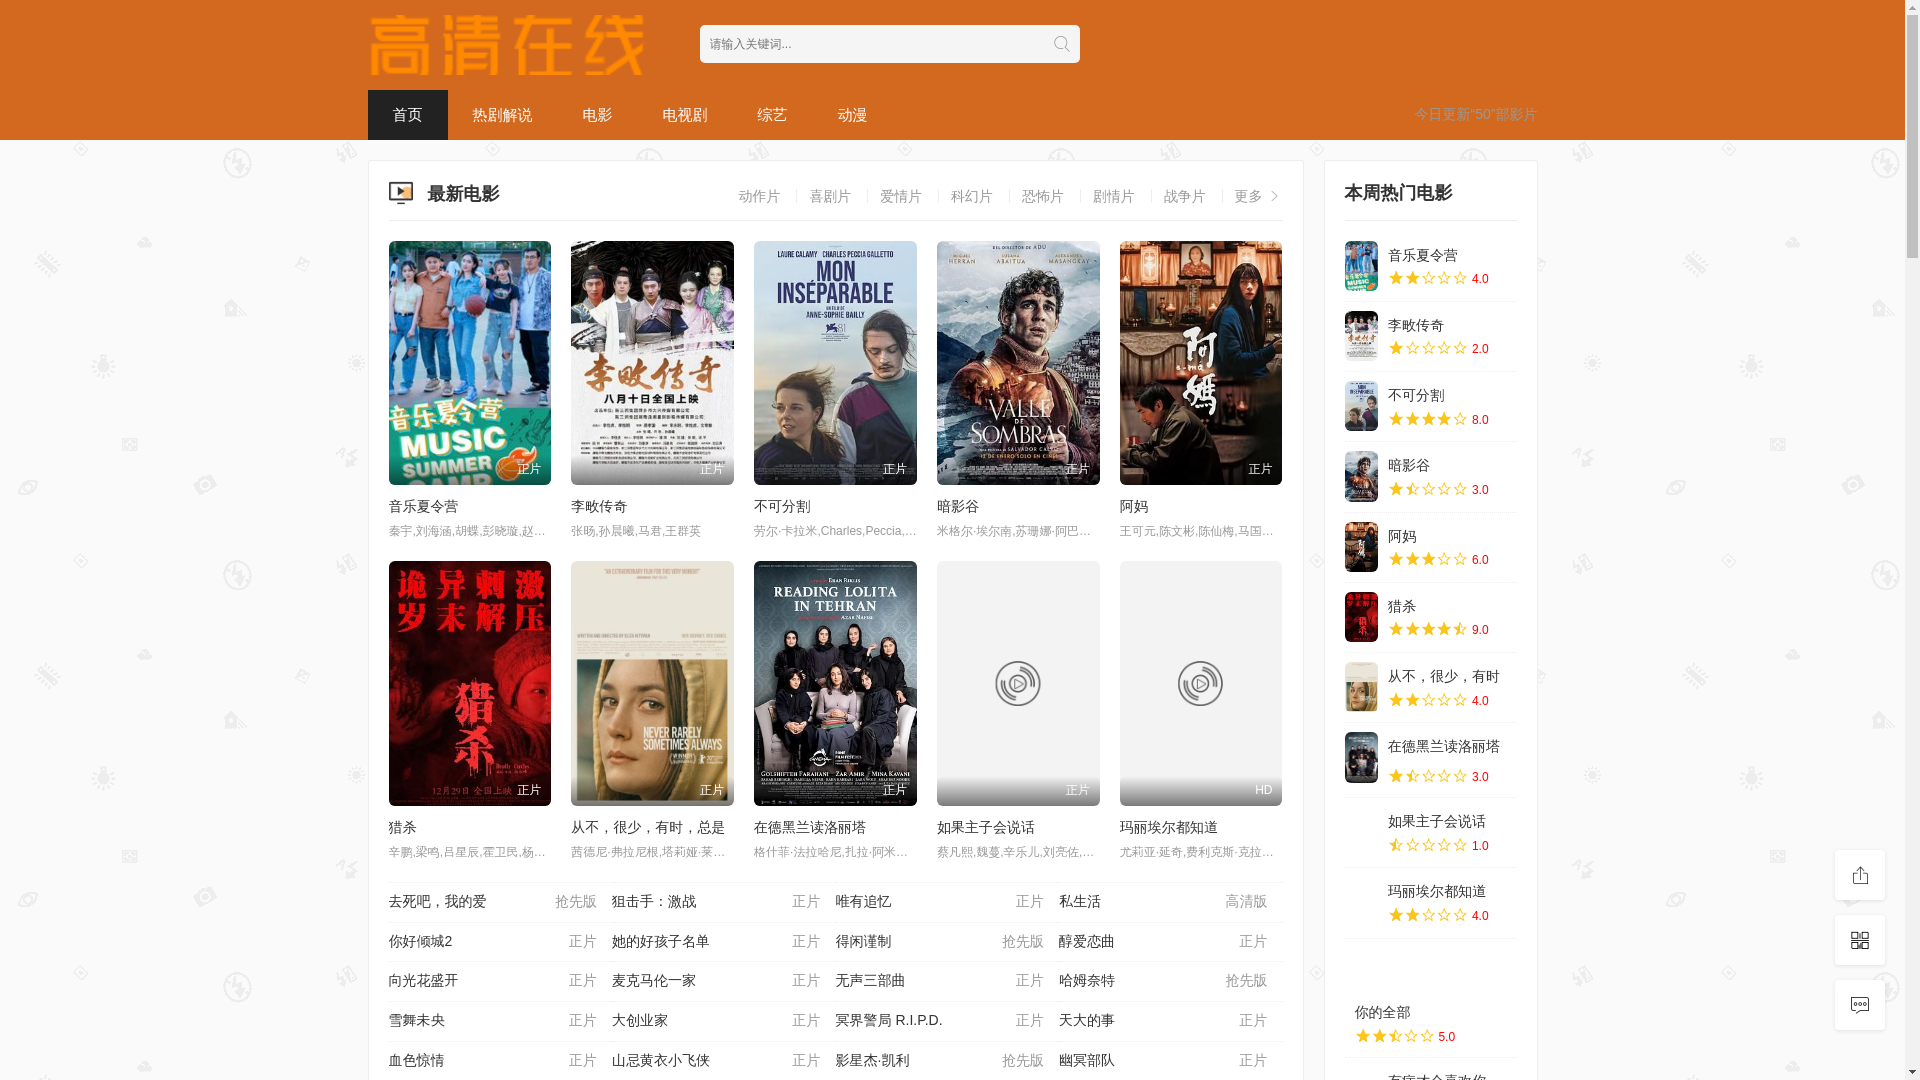This screenshot has width=1920, height=1080.
Task: Open 音乐夏令营 movie poster
Action: [x=469, y=363]
